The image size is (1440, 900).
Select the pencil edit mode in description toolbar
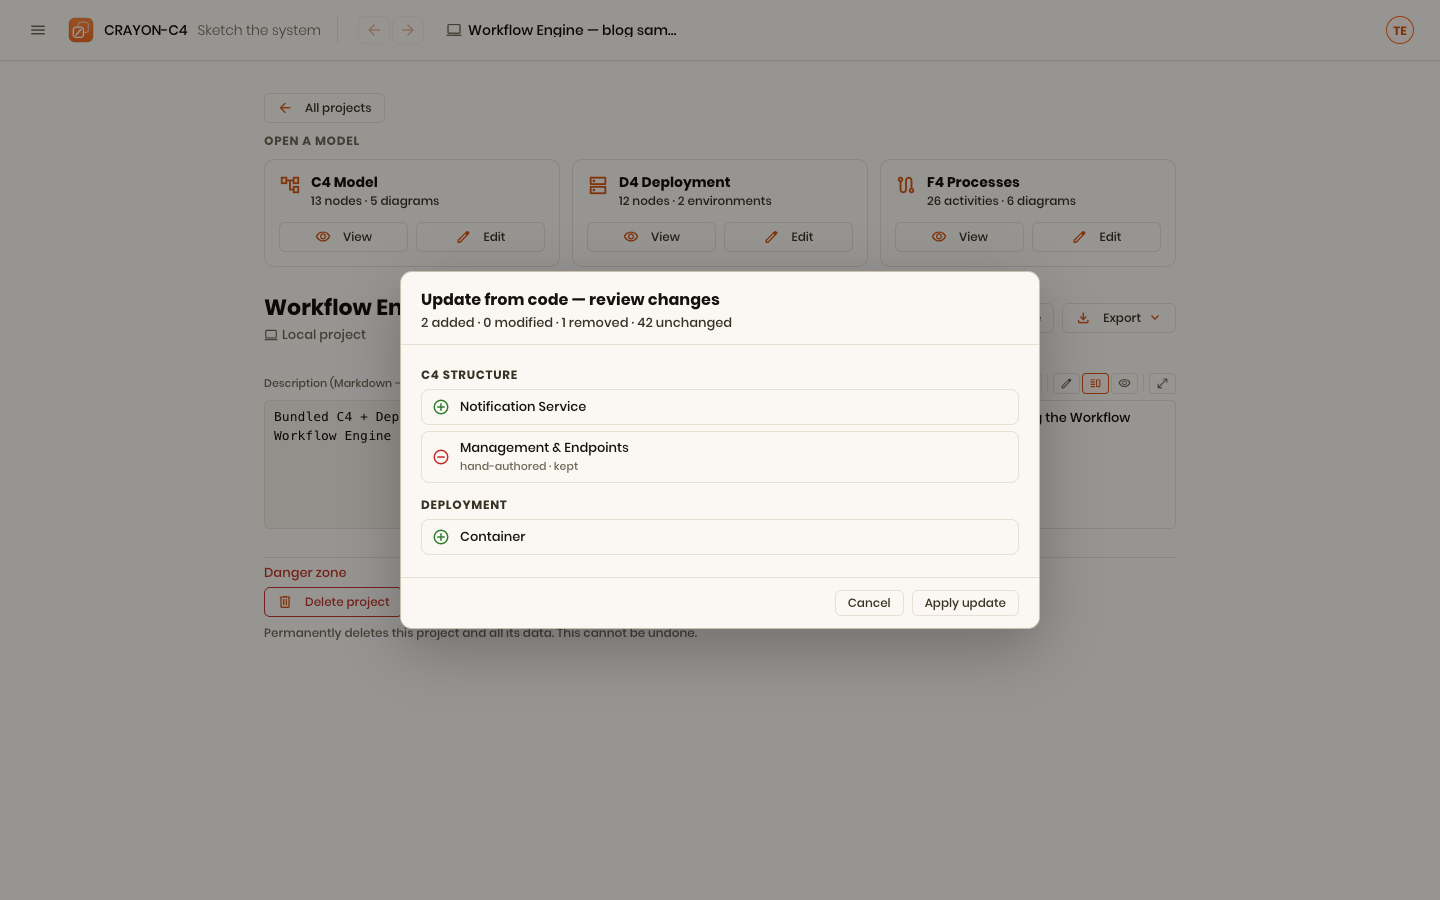click(1066, 383)
